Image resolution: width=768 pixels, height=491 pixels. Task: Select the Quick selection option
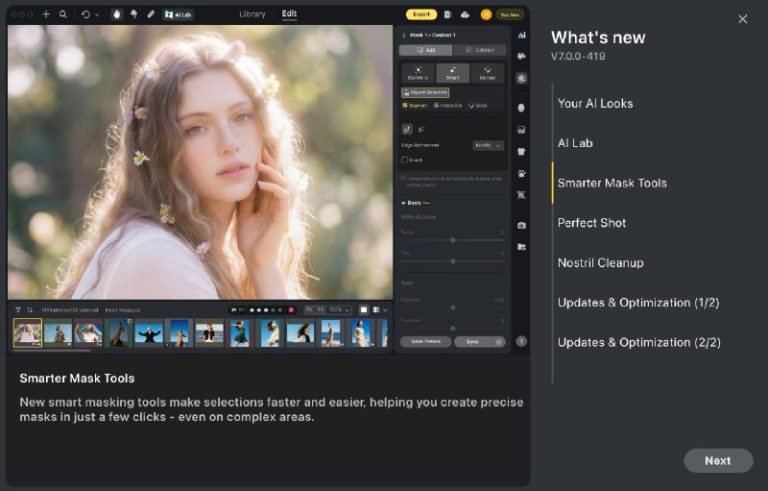pyautogui.click(x=478, y=105)
